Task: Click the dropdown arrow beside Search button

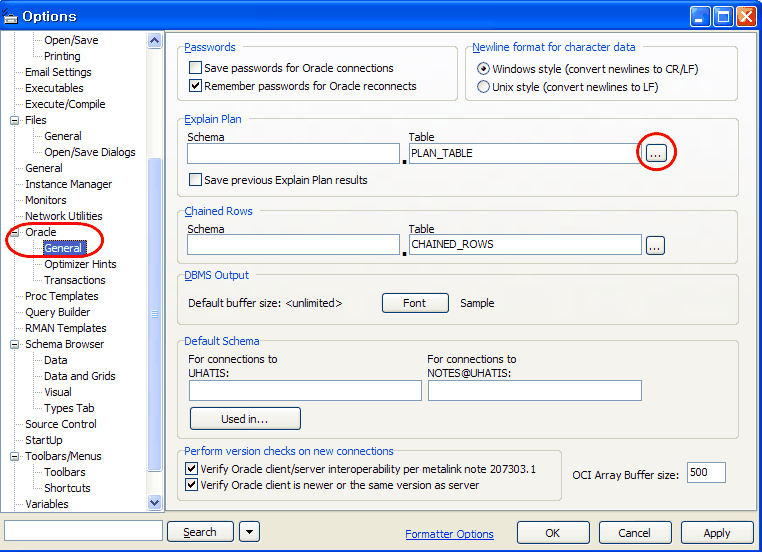Action: [250, 532]
